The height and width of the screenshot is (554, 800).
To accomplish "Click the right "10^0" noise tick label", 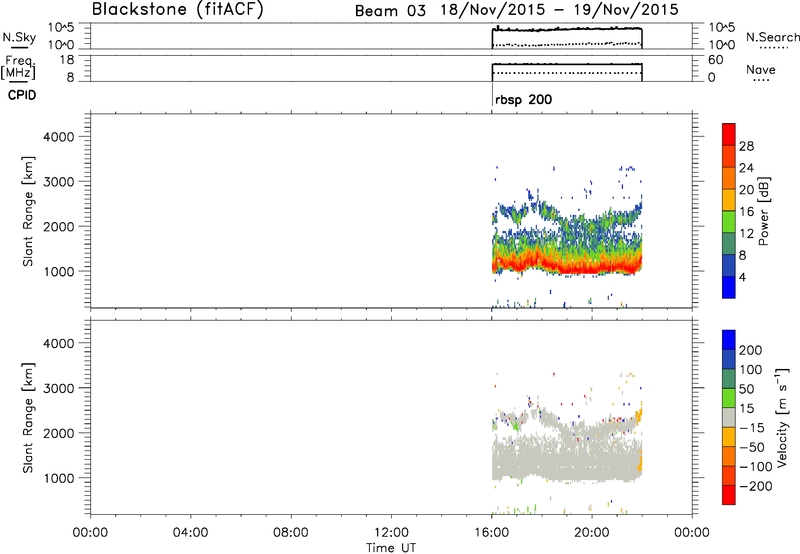I will [x=721, y=45].
